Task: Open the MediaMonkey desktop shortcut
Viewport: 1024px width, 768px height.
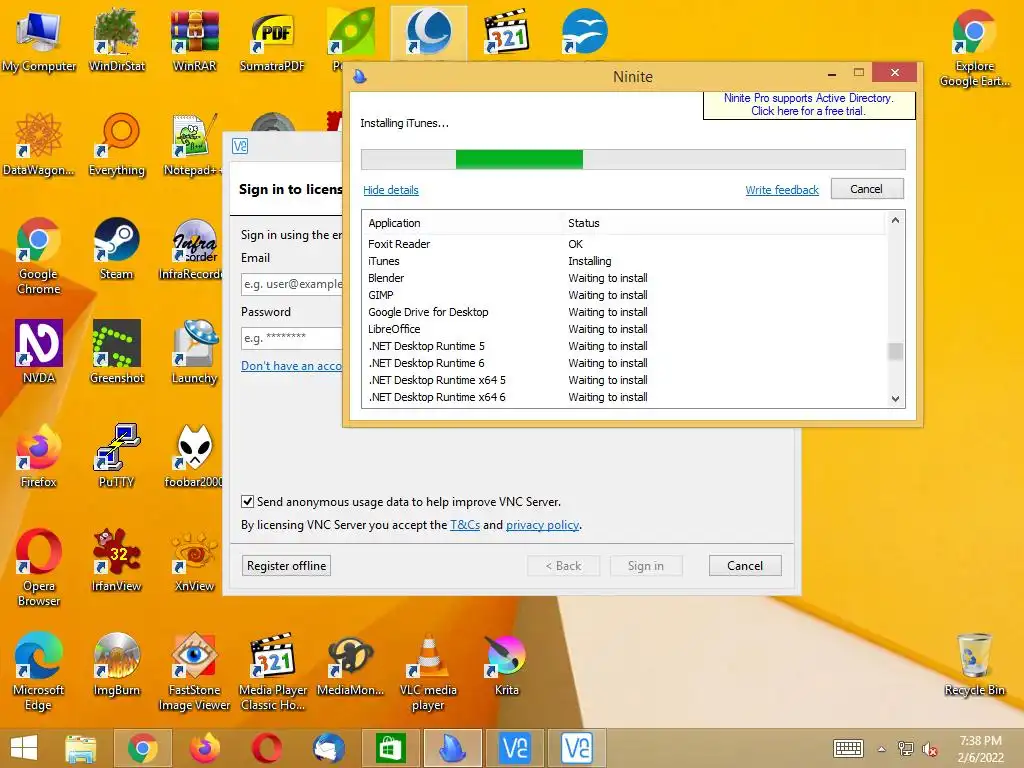Action: [350, 664]
